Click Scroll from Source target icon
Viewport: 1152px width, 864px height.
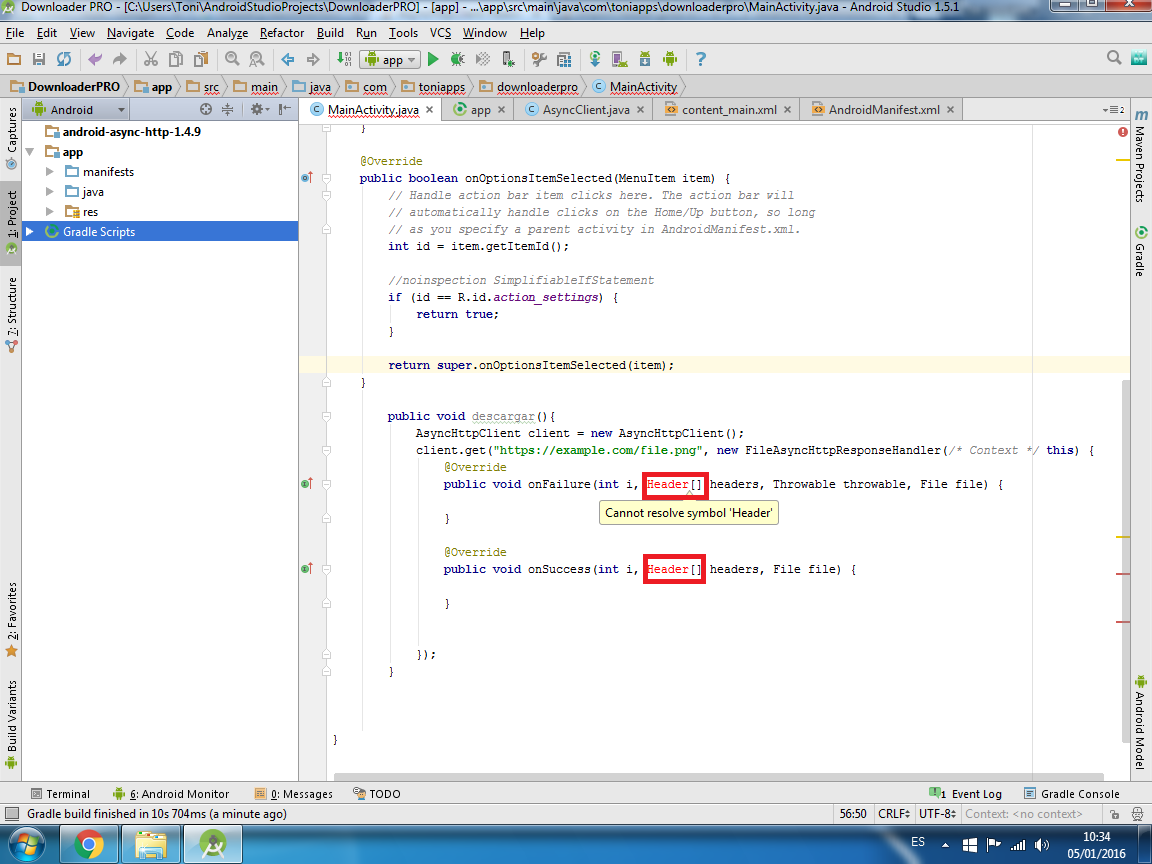click(206, 109)
